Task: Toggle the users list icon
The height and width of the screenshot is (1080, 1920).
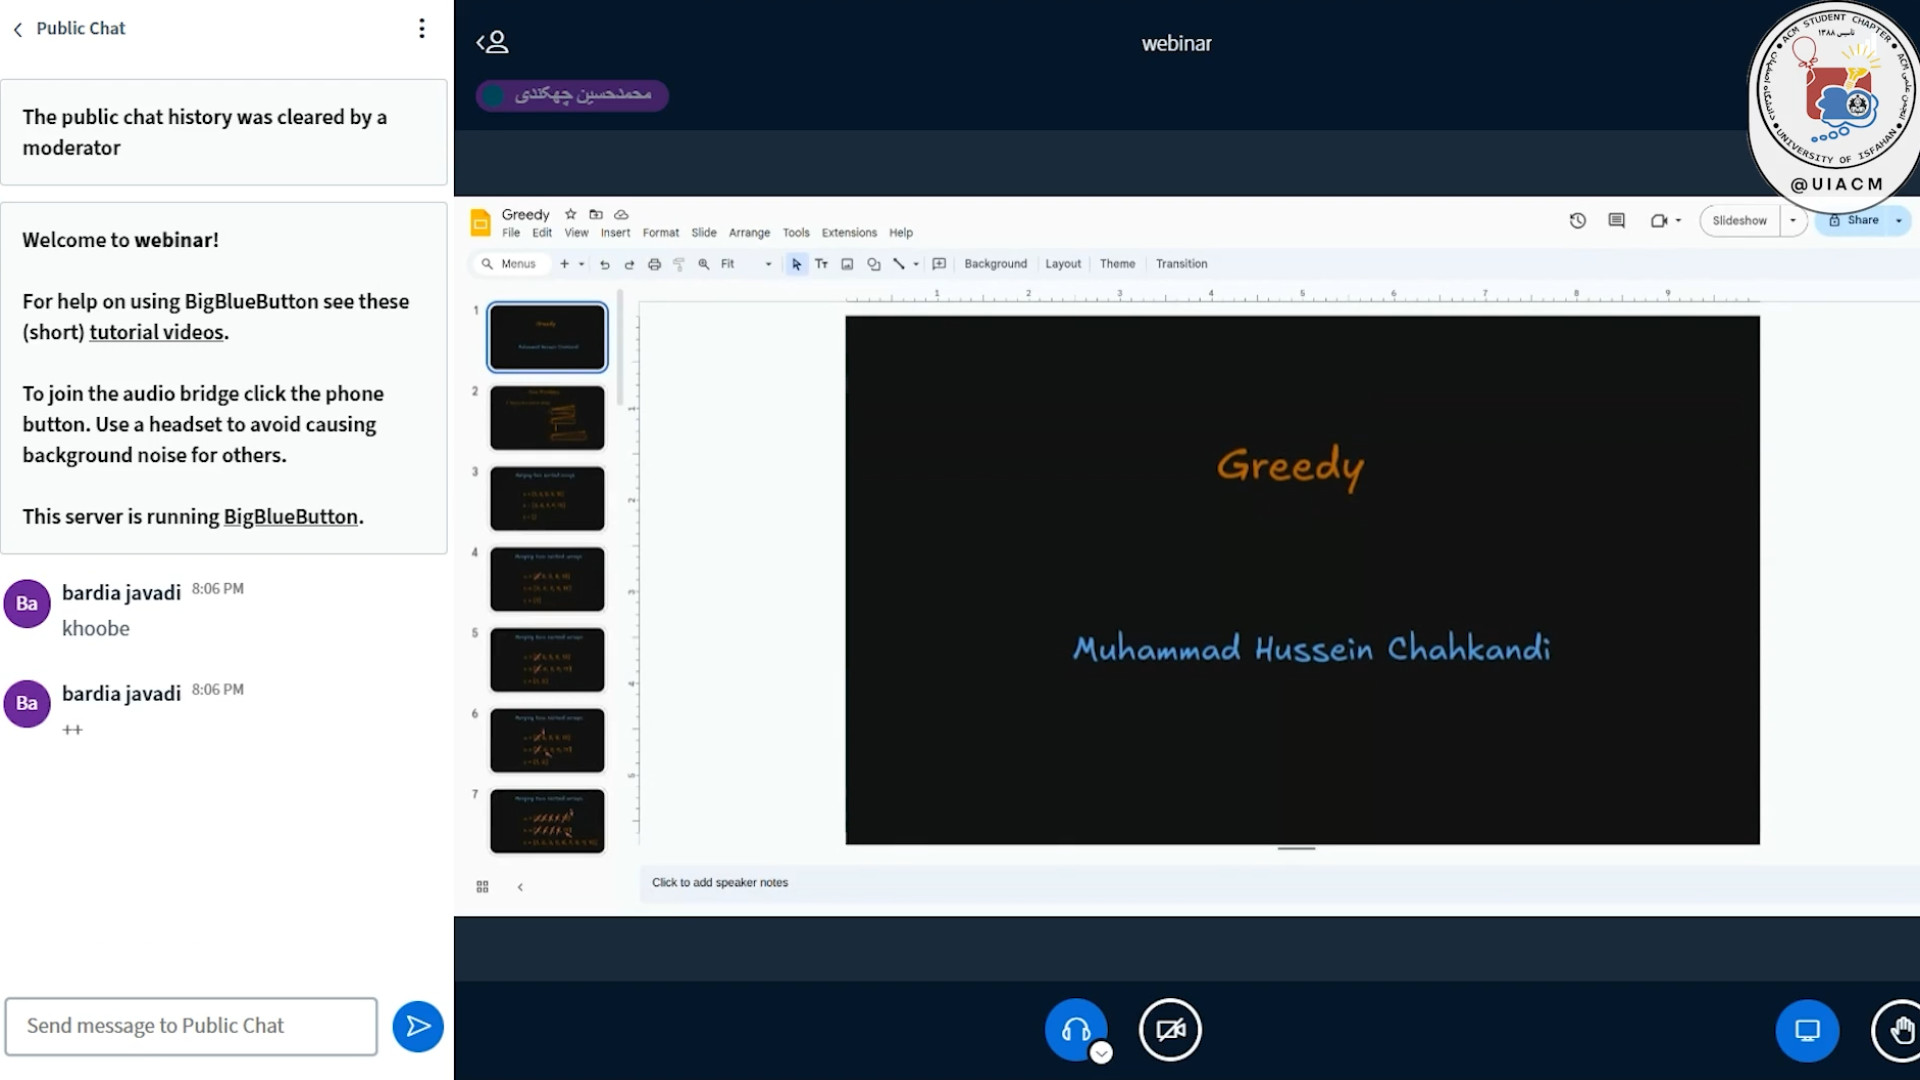Action: coord(492,42)
